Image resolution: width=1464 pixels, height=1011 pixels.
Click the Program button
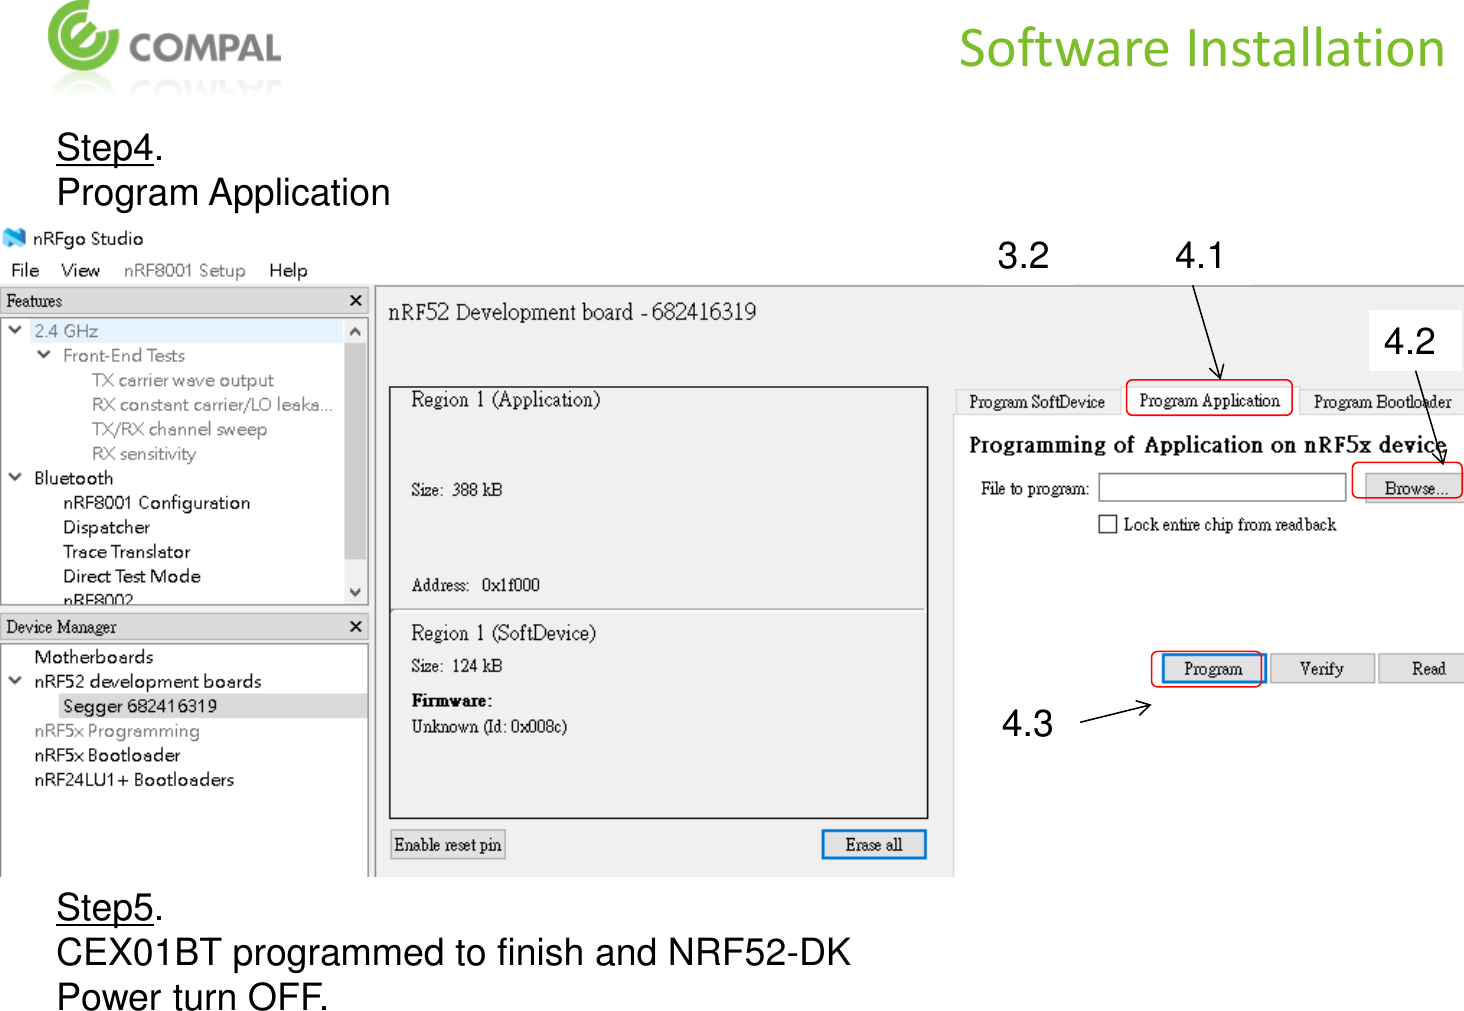click(x=1213, y=668)
